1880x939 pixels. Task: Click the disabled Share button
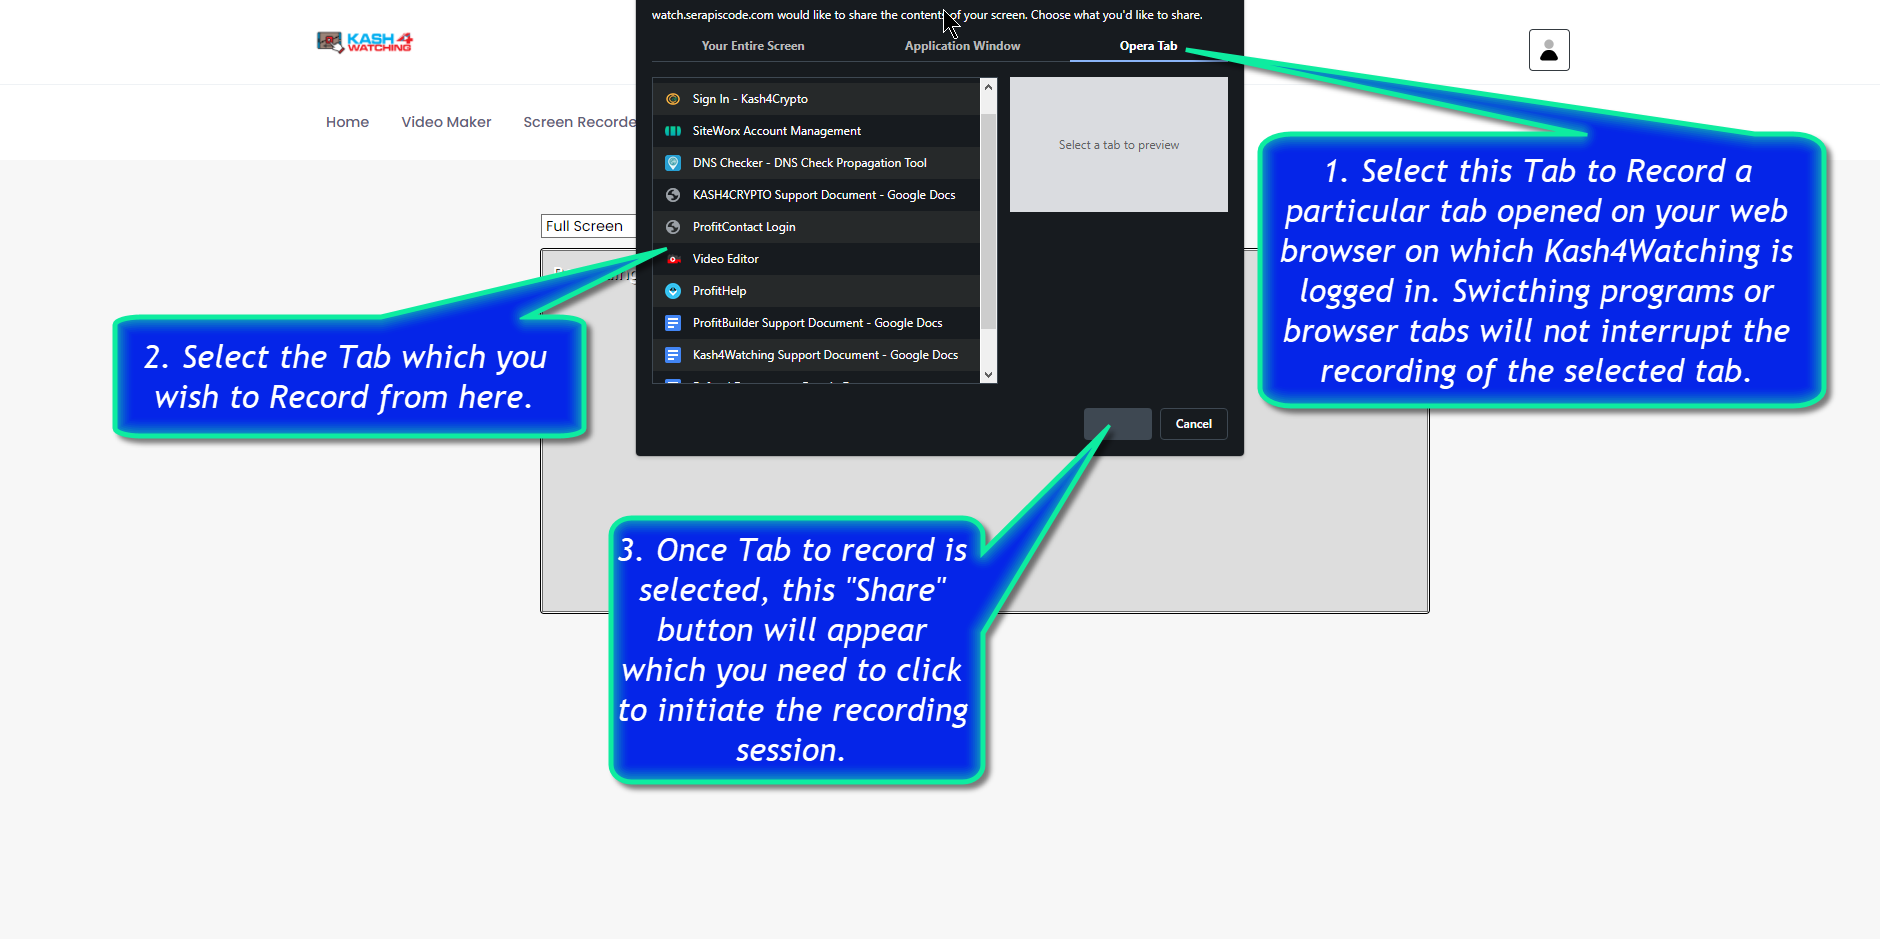[x=1118, y=424]
